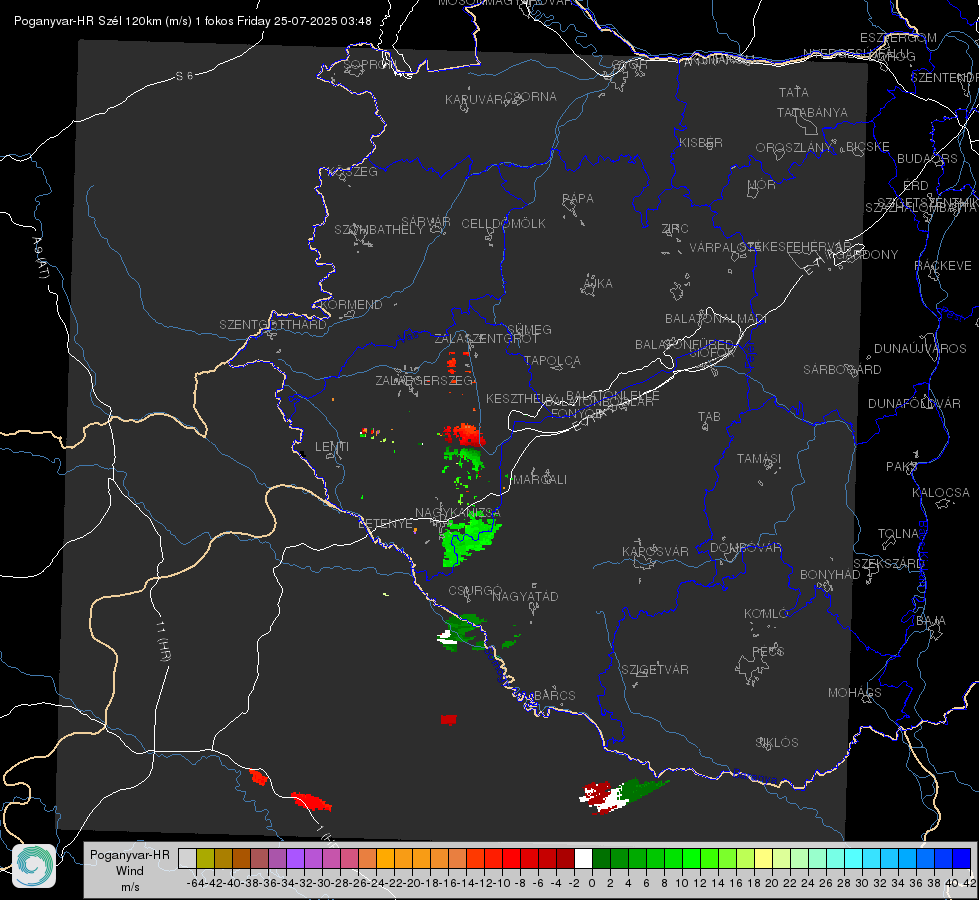This screenshot has height=900, width=979.
Task: Click the KOMLO city label
Action: [766, 614]
